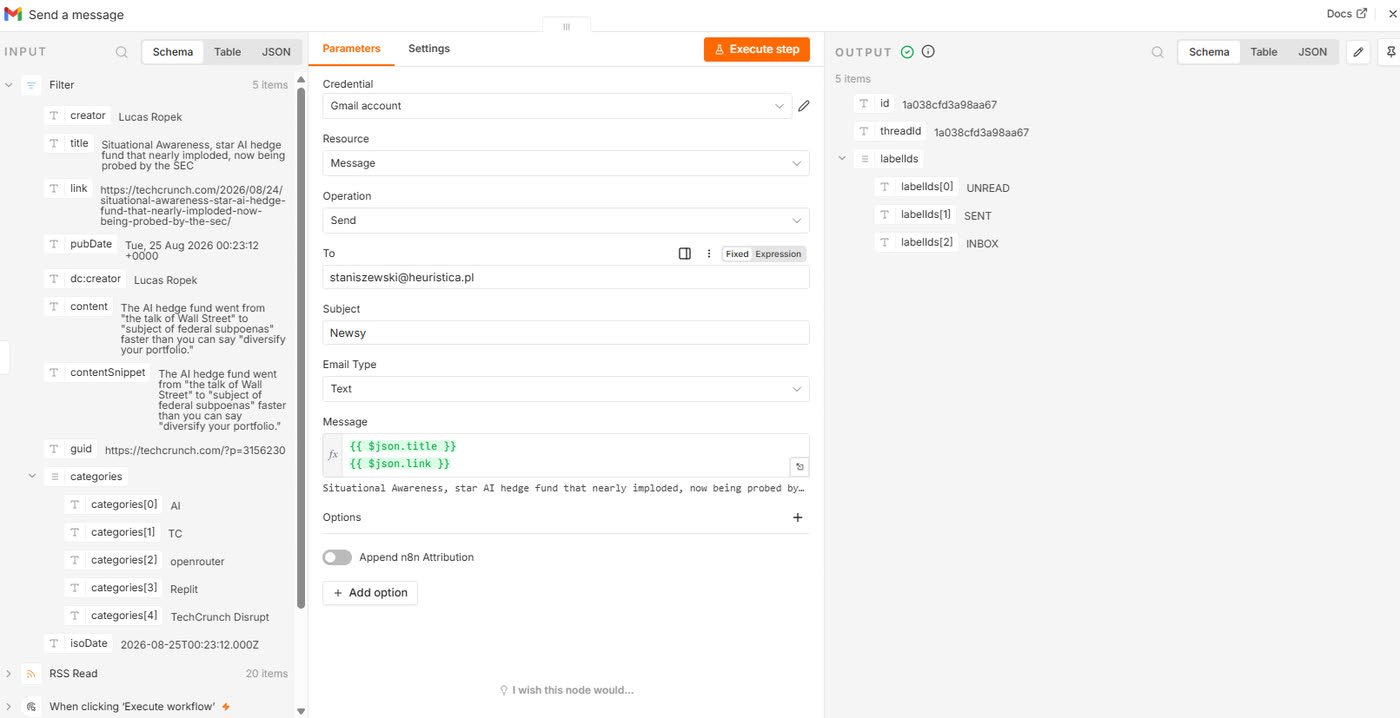Image resolution: width=1400 pixels, height=718 pixels.
Task: Click the type icon beside creator field
Action: coord(56,116)
